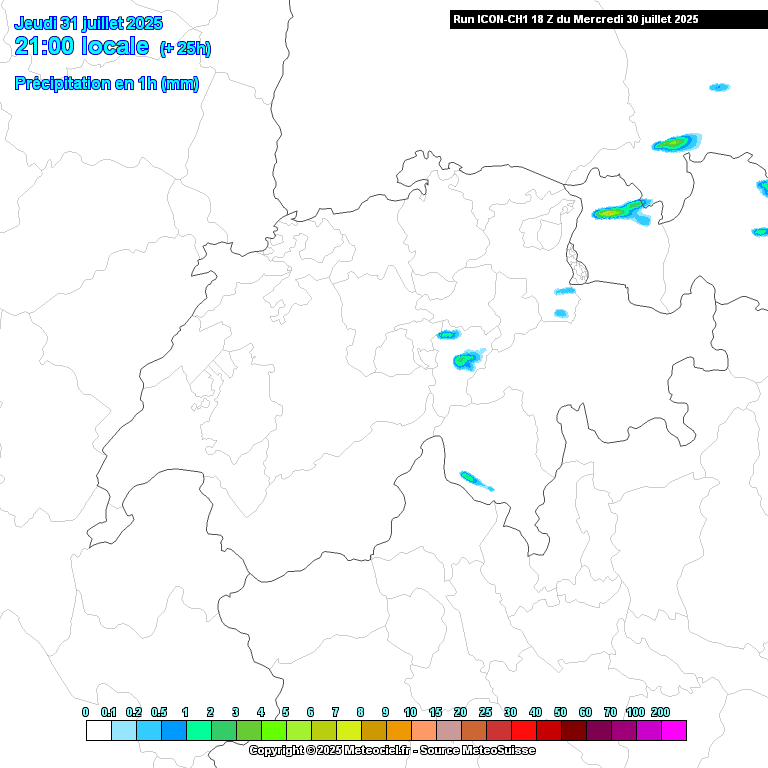
Task: Select the legend number "15"
Action: pyautogui.click(x=435, y=712)
